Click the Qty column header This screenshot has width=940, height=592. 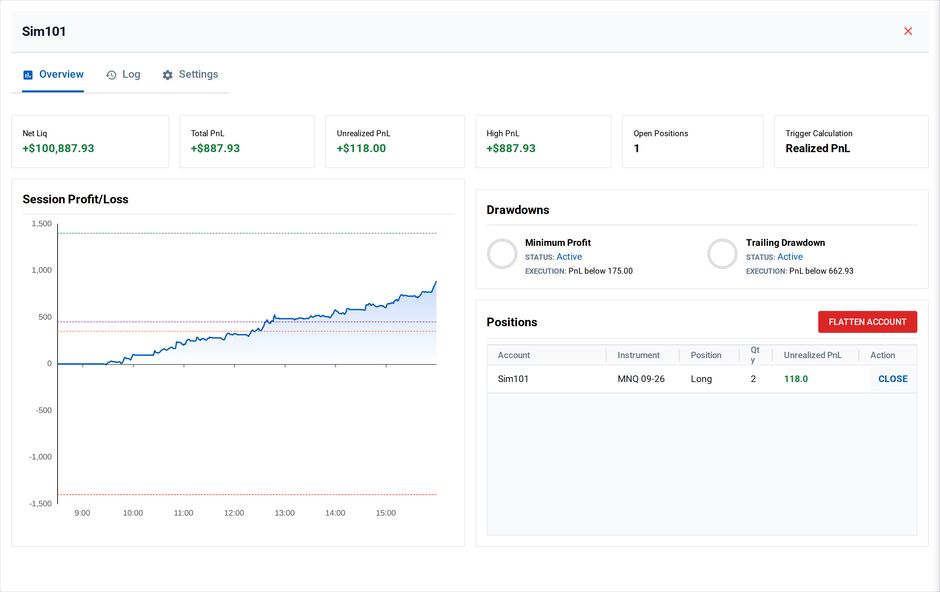755,355
